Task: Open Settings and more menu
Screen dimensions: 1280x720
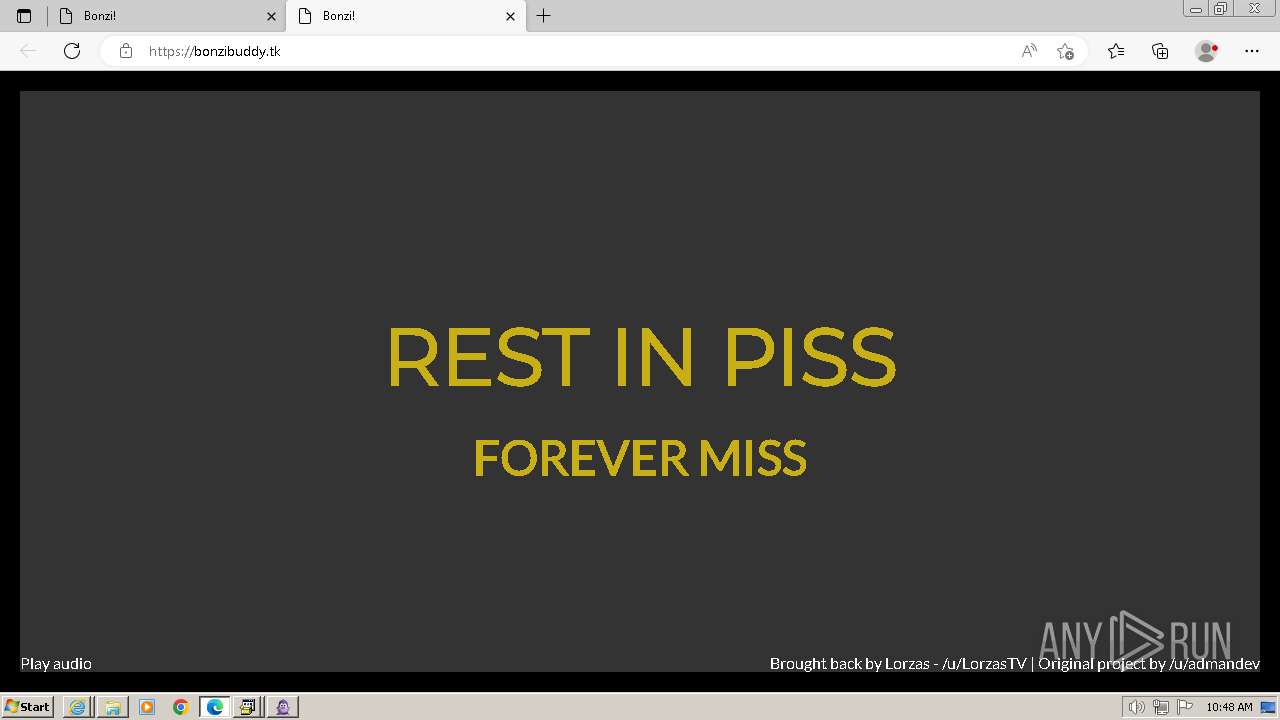Action: click(1252, 51)
